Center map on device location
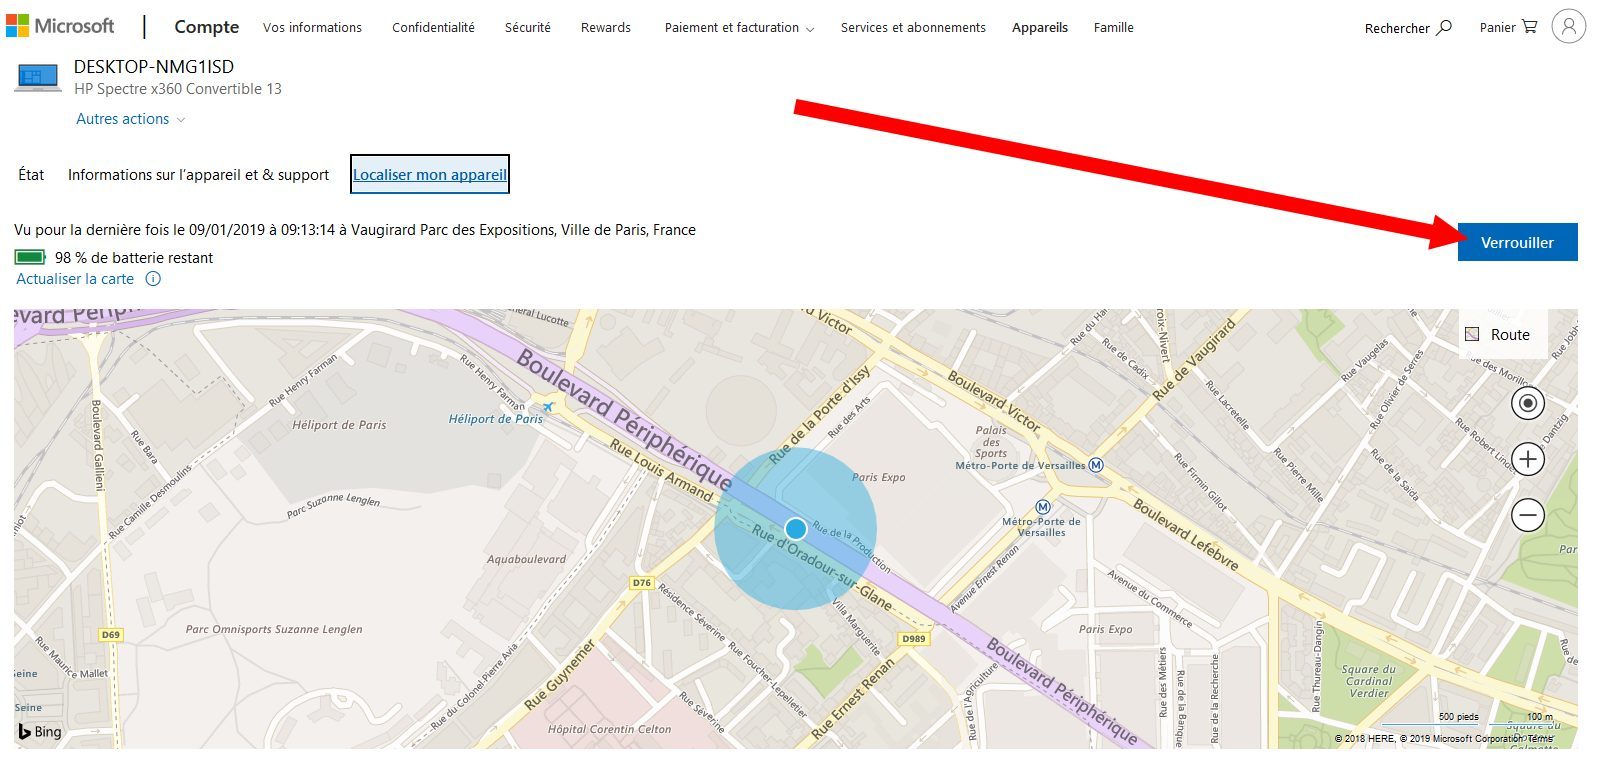The width and height of the screenshot is (1598, 767). point(1527,403)
